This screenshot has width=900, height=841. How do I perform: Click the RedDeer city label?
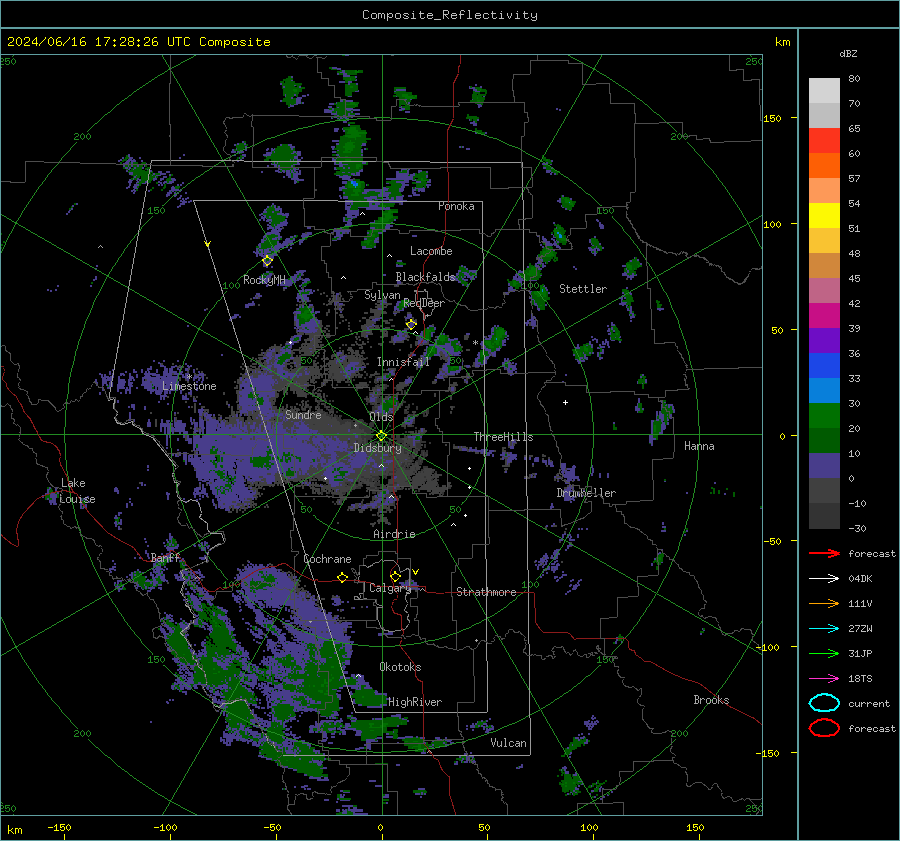[x=424, y=303]
